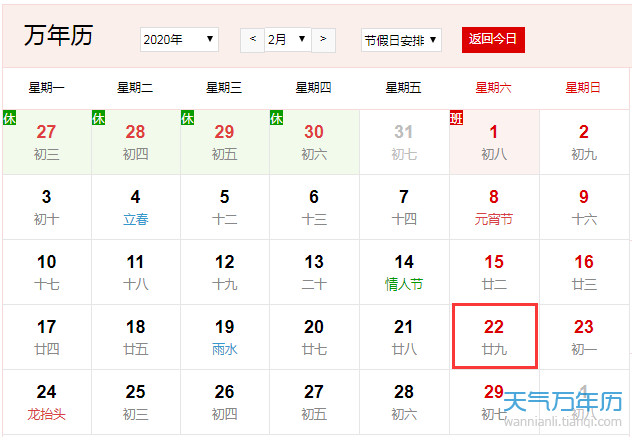
Task: Go to next month with > arrow
Action: click(323, 40)
